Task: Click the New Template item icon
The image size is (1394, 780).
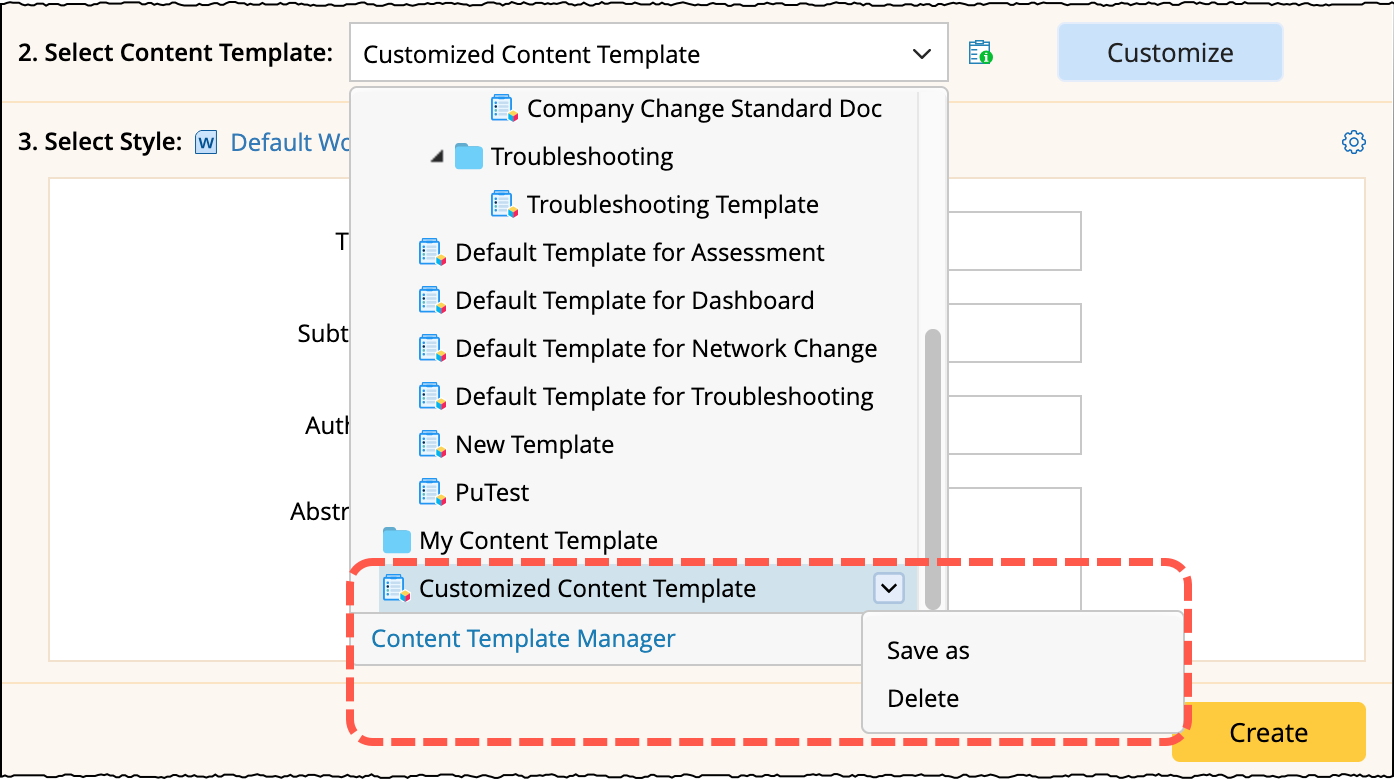Action: (x=432, y=445)
